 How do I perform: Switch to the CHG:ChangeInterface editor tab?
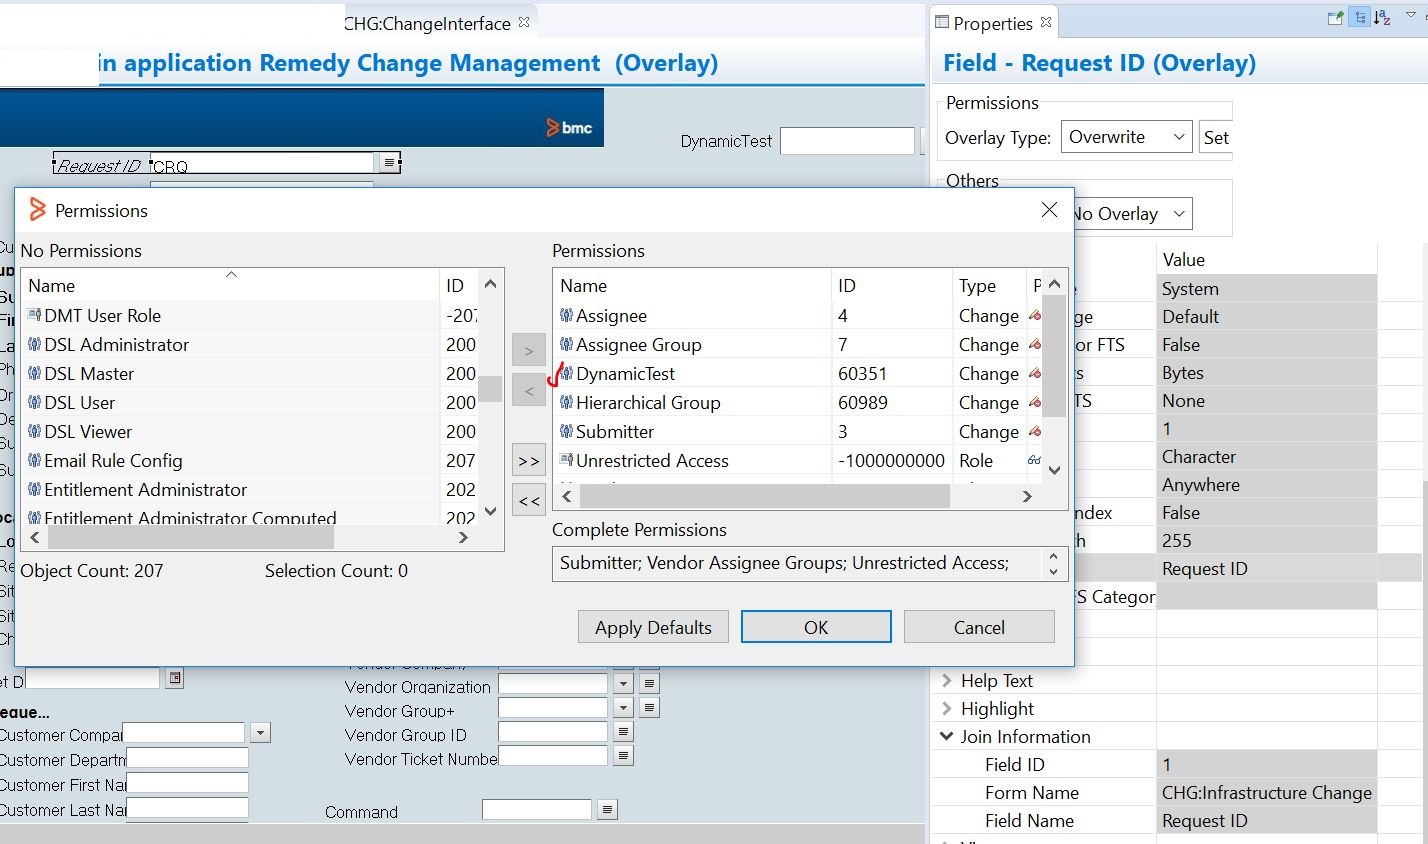point(427,23)
